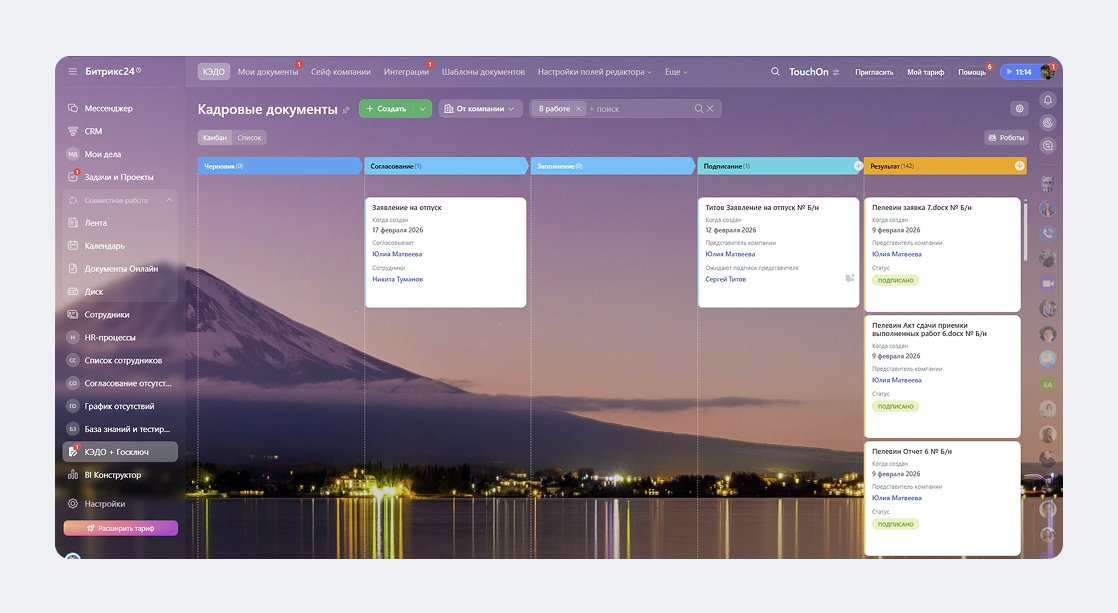
Task: Open notifications bell icon
Action: tap(1047, 100)
